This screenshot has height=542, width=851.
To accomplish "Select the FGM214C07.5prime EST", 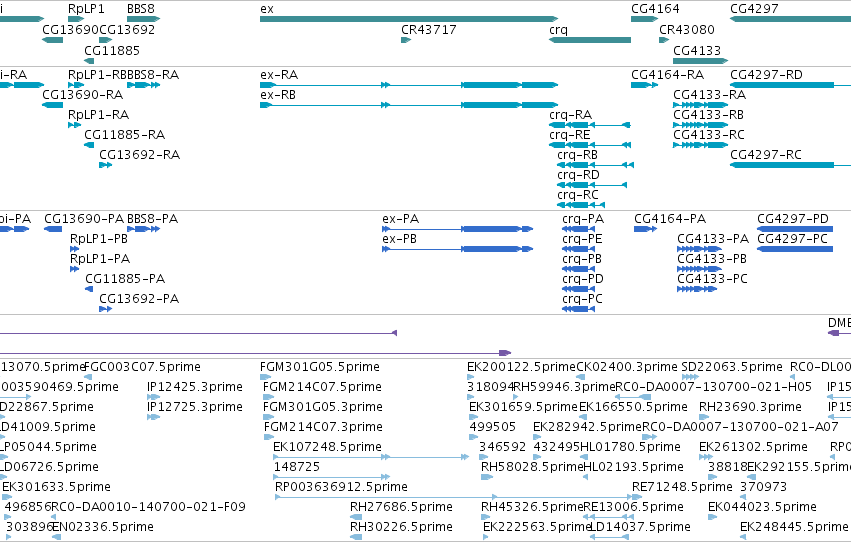I will tap(268, 398).
